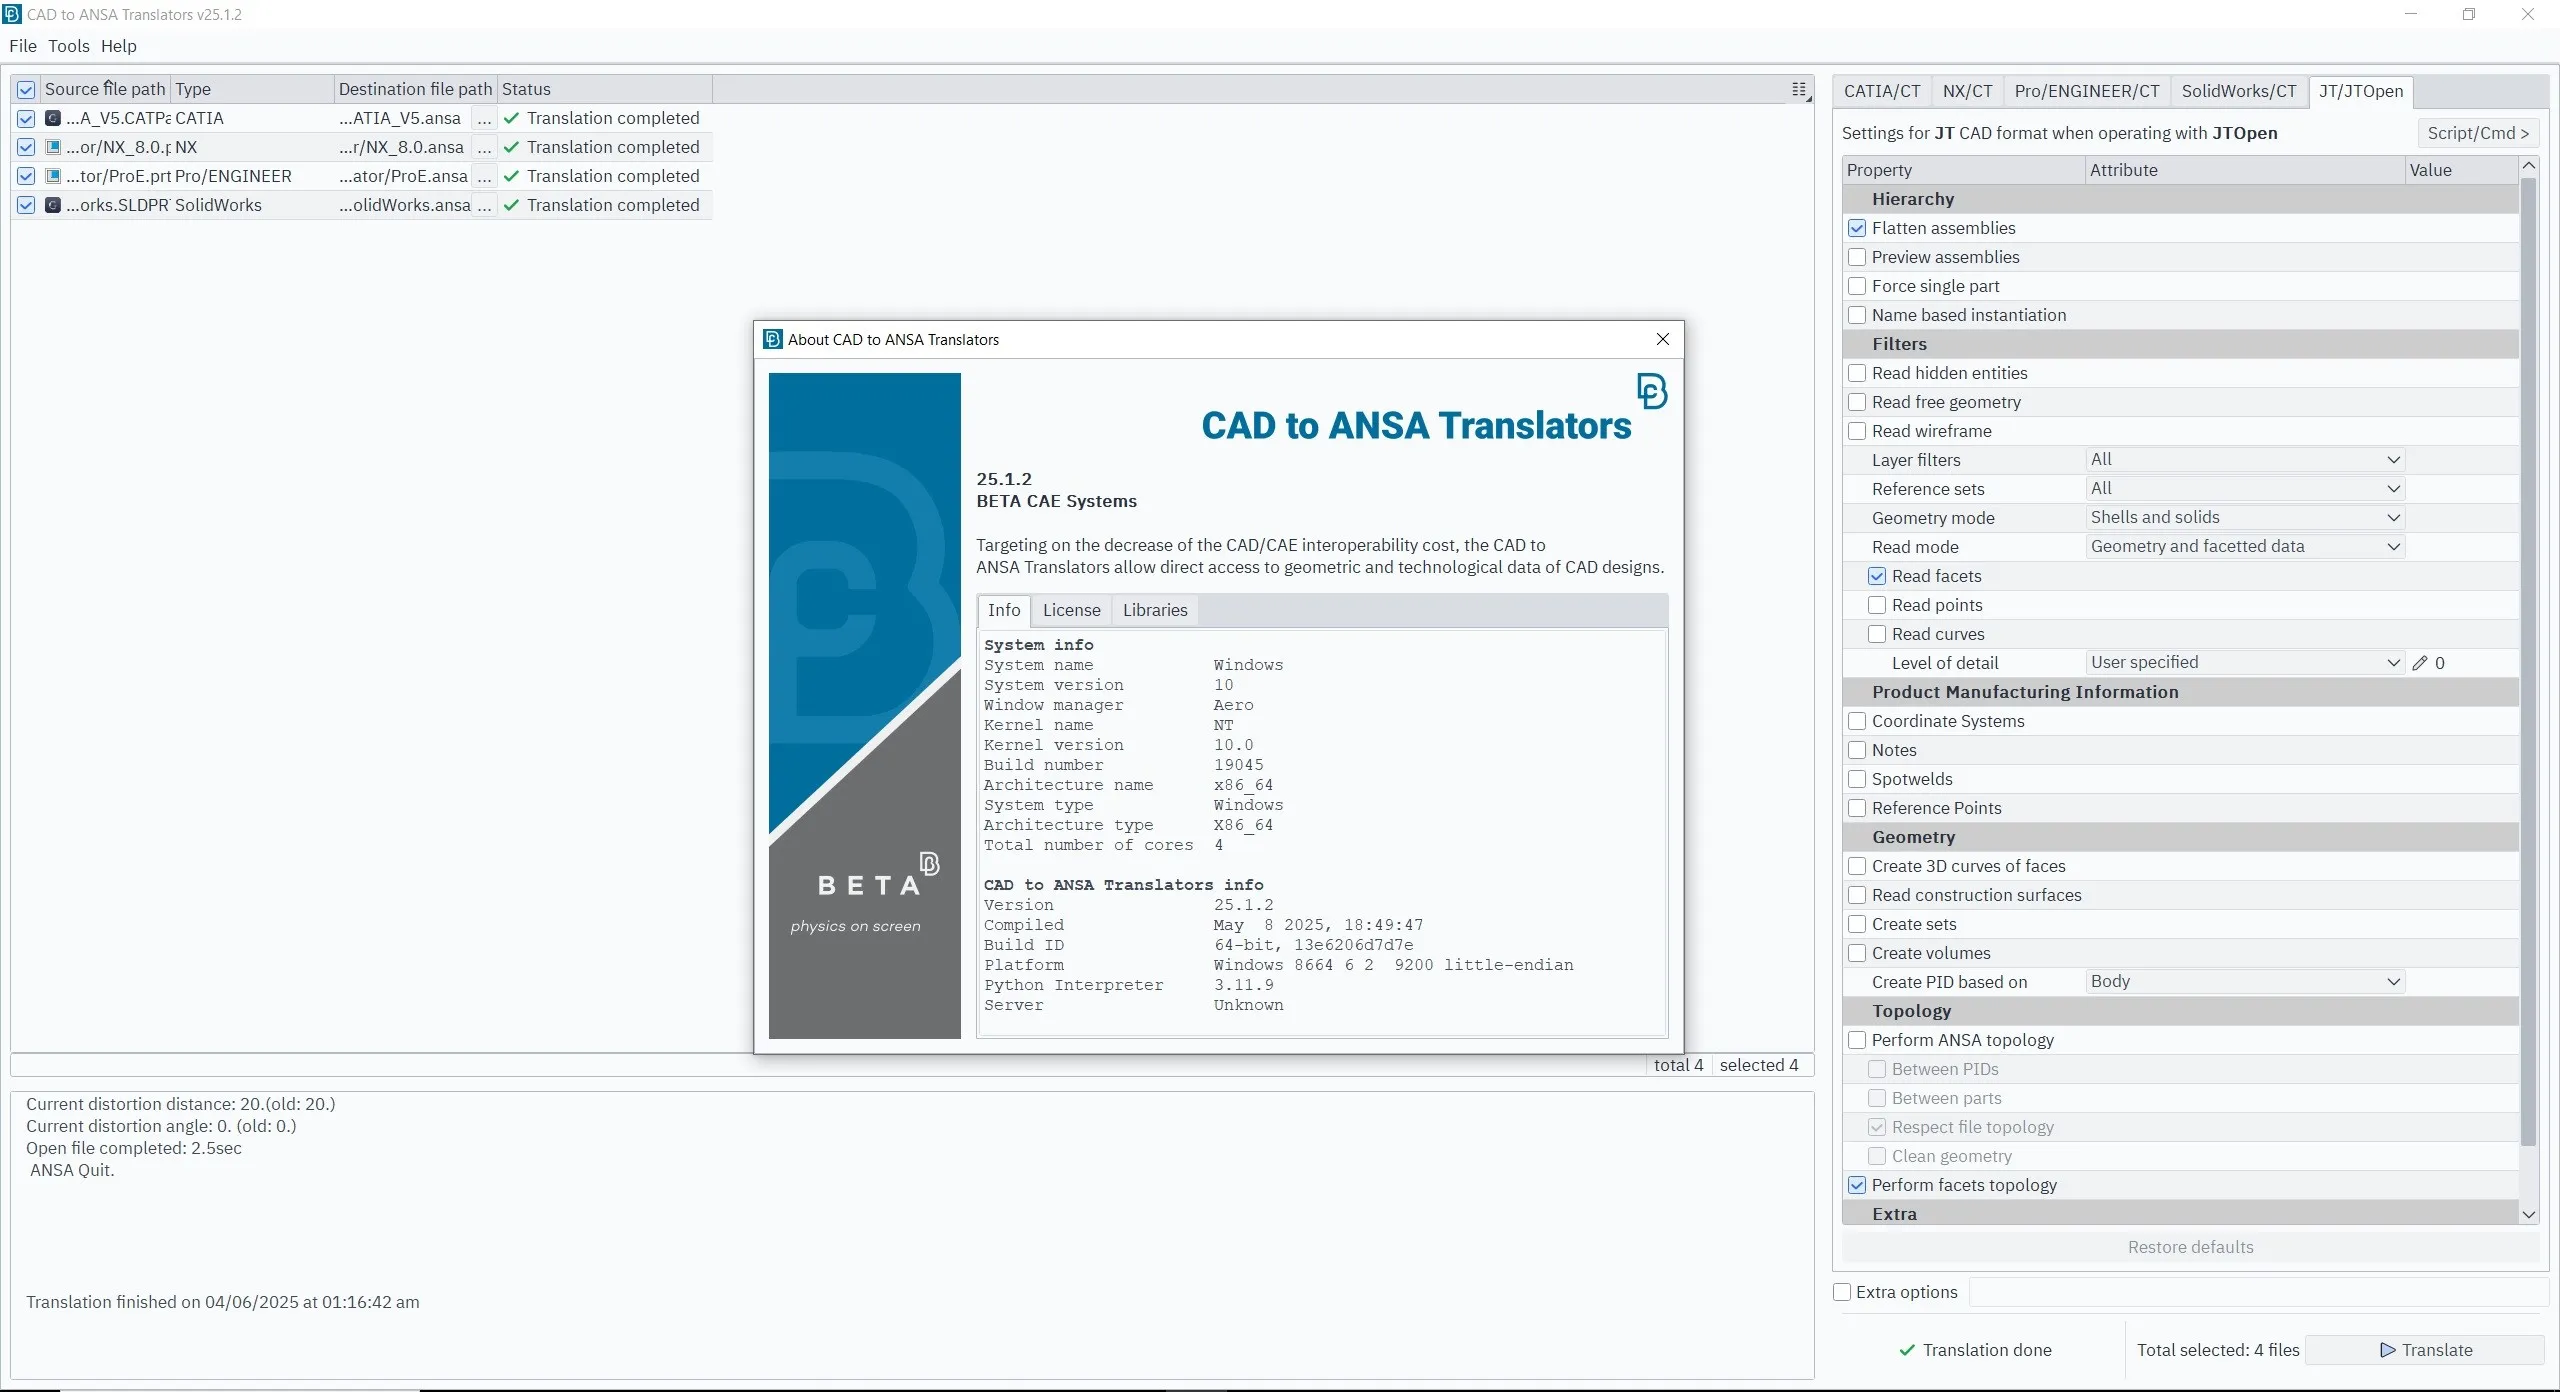The height and width of the screenshot is (1392, 2560).
Task: Open the Reference sets dropdown
Action: tap(2245, 489)
